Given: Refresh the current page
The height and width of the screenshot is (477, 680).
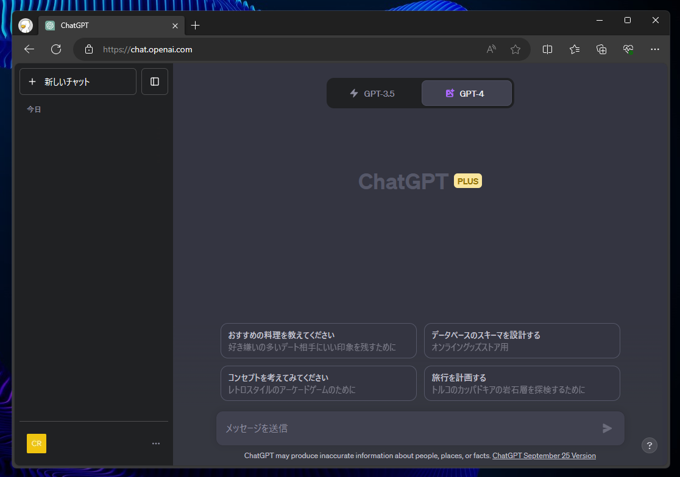Looking at the screenshot, I should click(x=56, y=49).
